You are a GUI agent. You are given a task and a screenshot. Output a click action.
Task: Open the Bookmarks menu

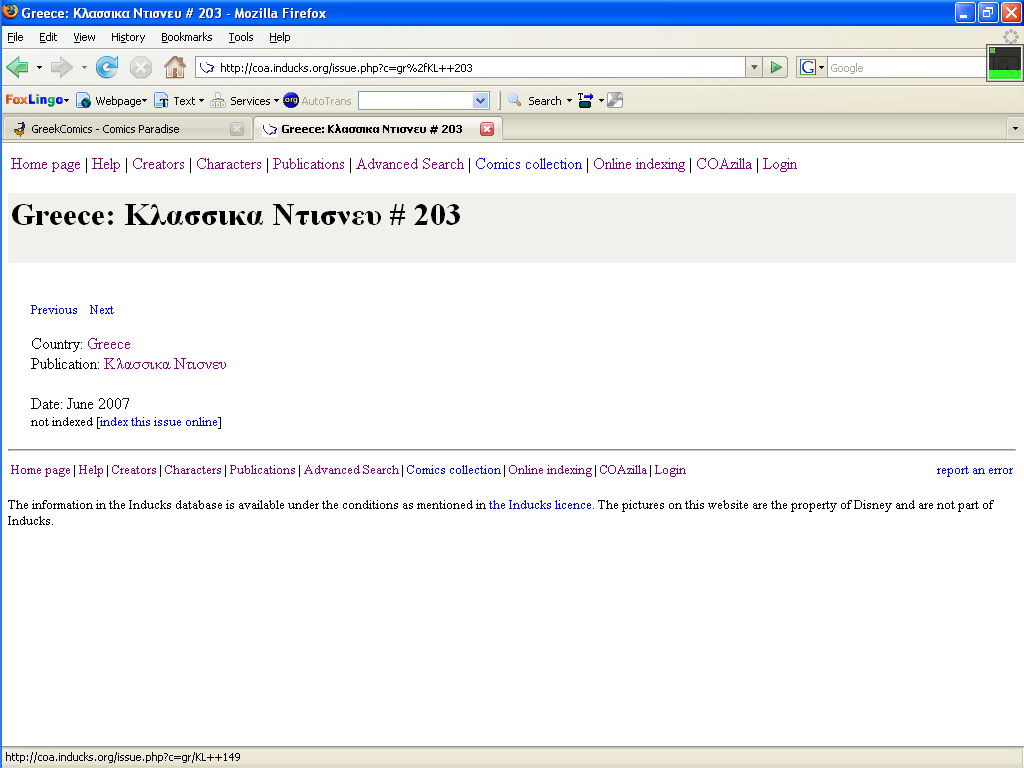click(187, 37)
